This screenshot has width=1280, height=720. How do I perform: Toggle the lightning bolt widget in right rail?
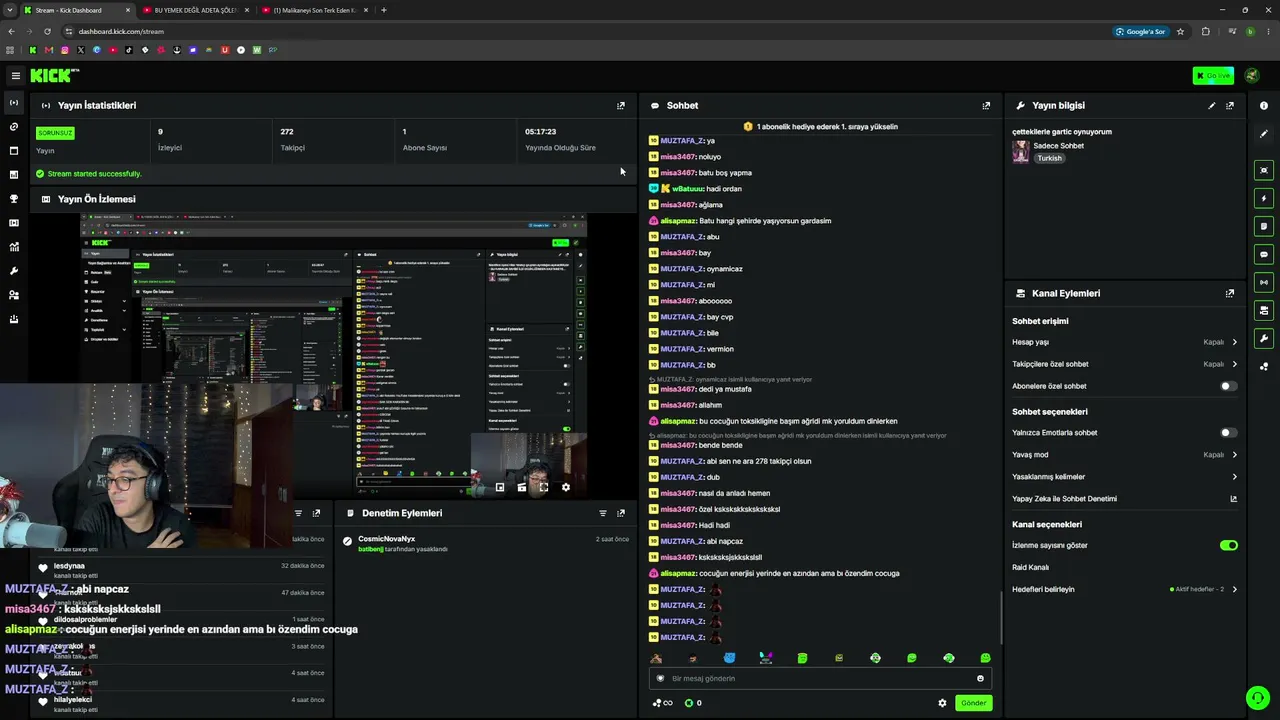point(1264,198)
